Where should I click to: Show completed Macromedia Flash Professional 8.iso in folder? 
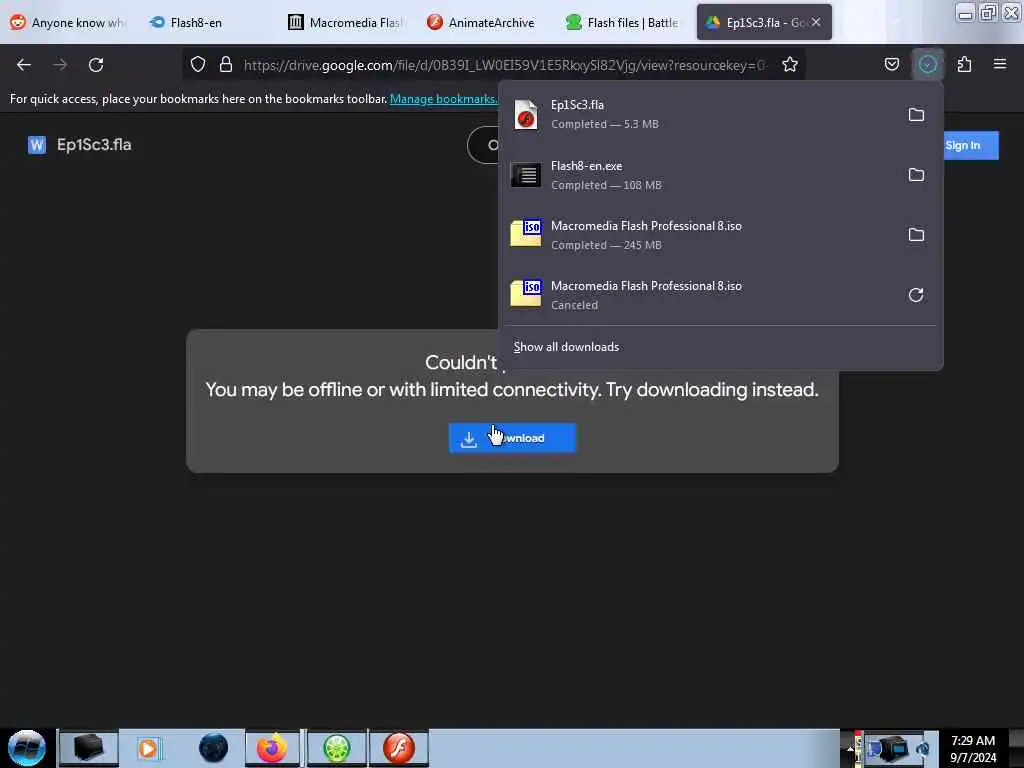point(916,235)
